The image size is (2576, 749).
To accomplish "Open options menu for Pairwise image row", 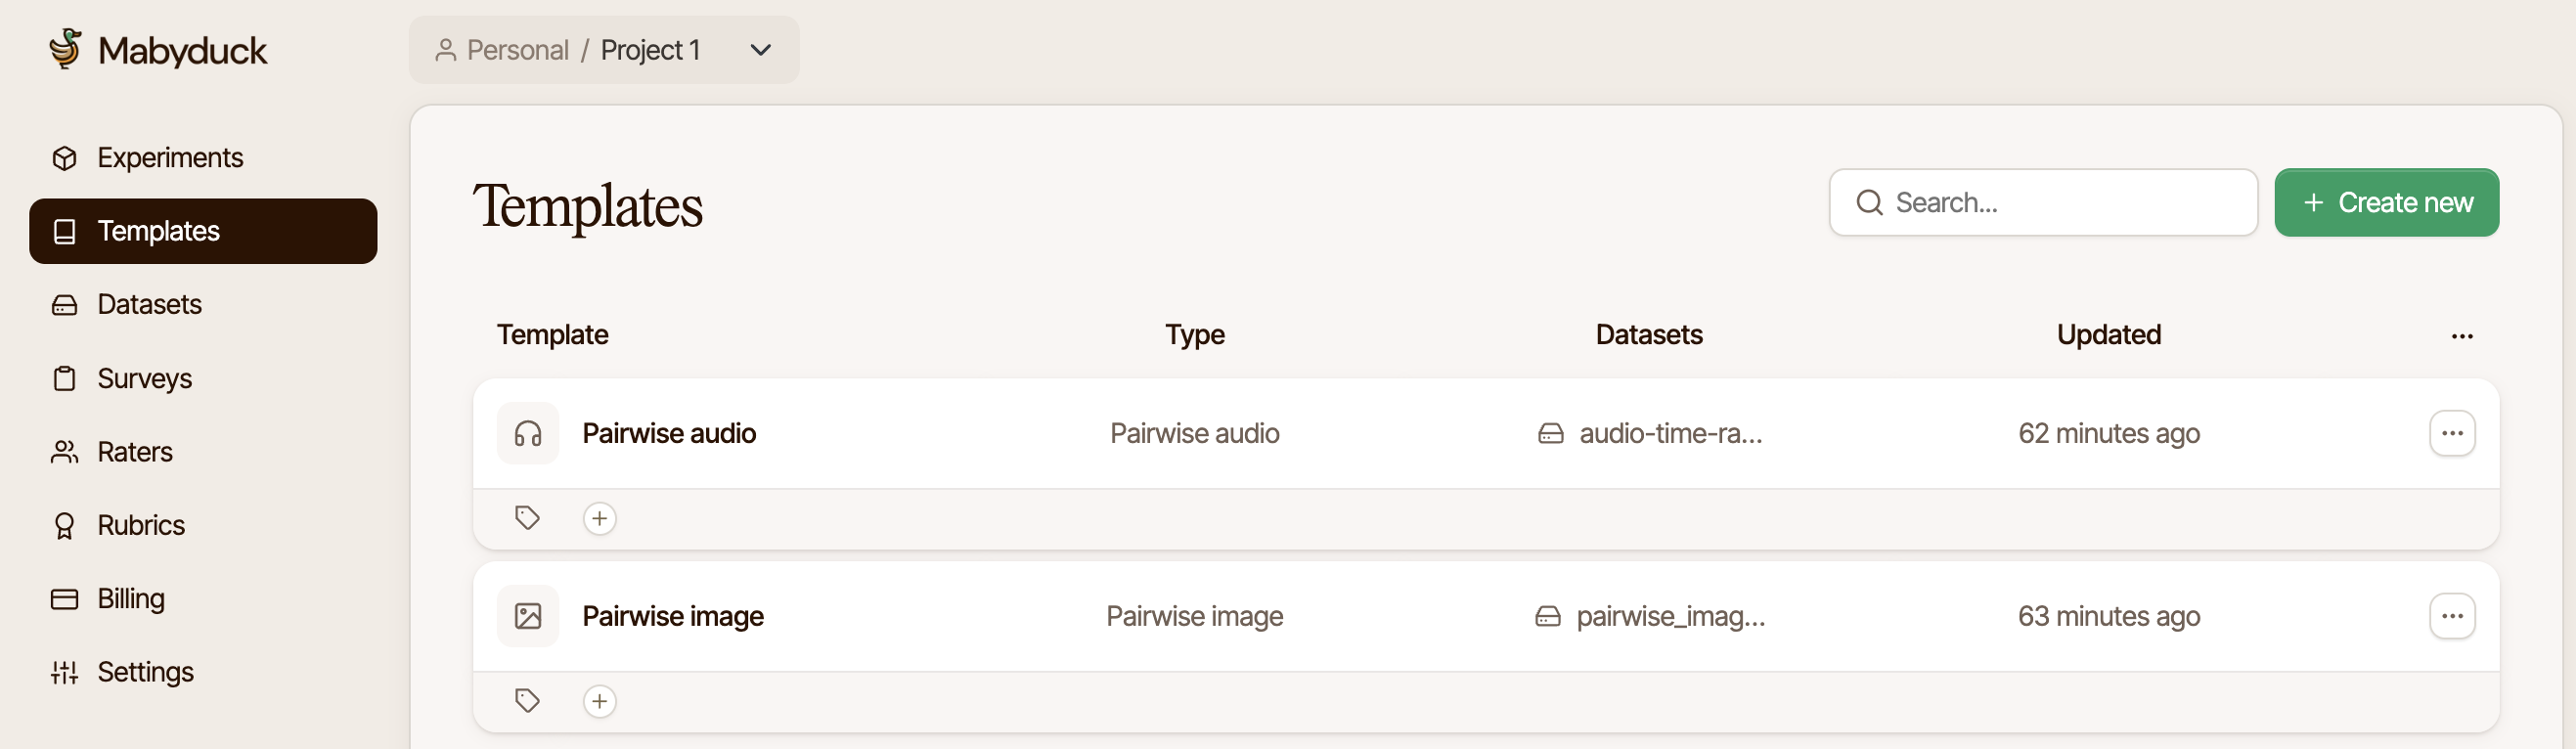I will (x=2452, y=616).
